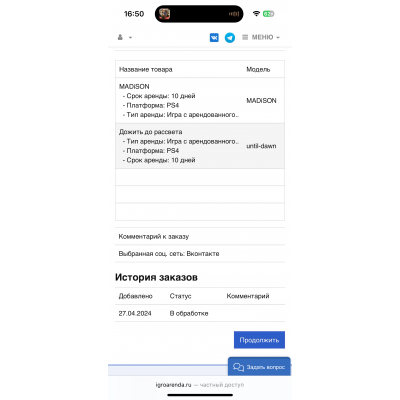Click the user account person icon
The image size is (400, 400).
(120, 37)
